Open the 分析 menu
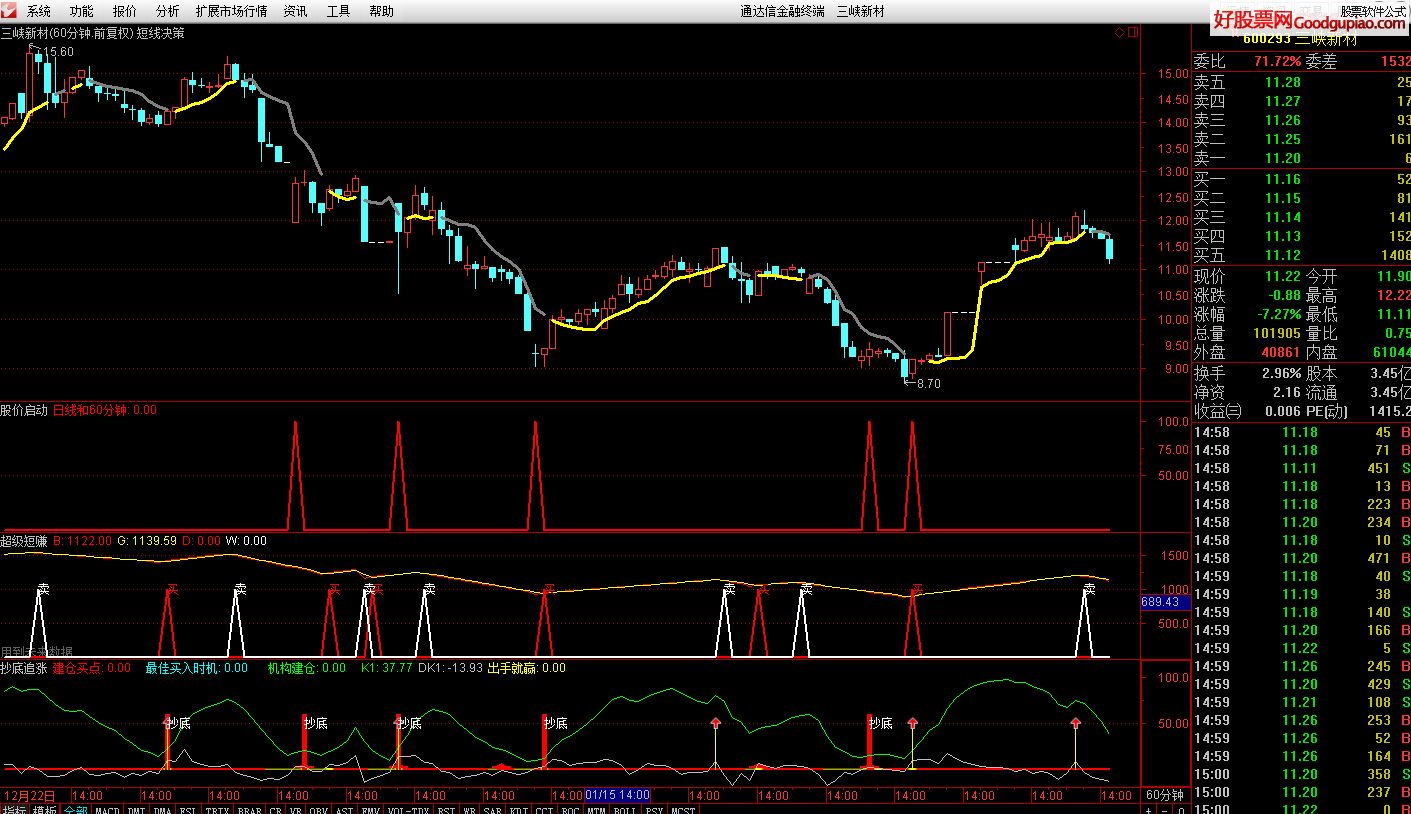 [167, 11]
